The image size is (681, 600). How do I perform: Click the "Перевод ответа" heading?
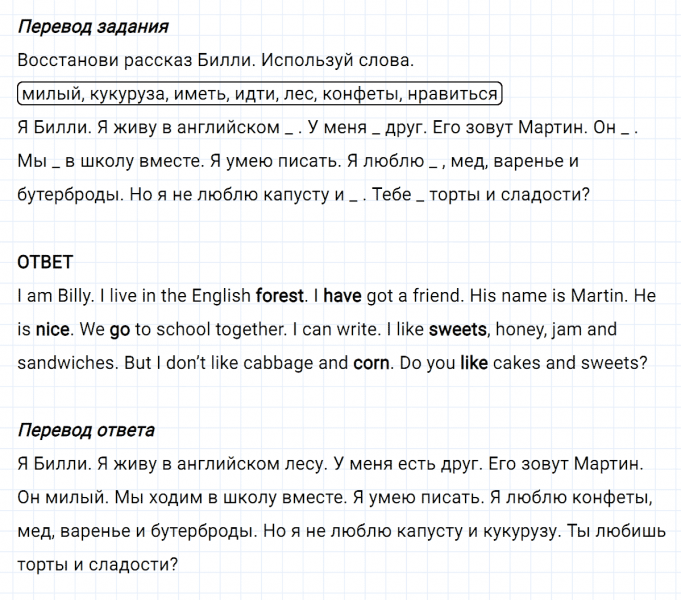[x=86, y=431]
